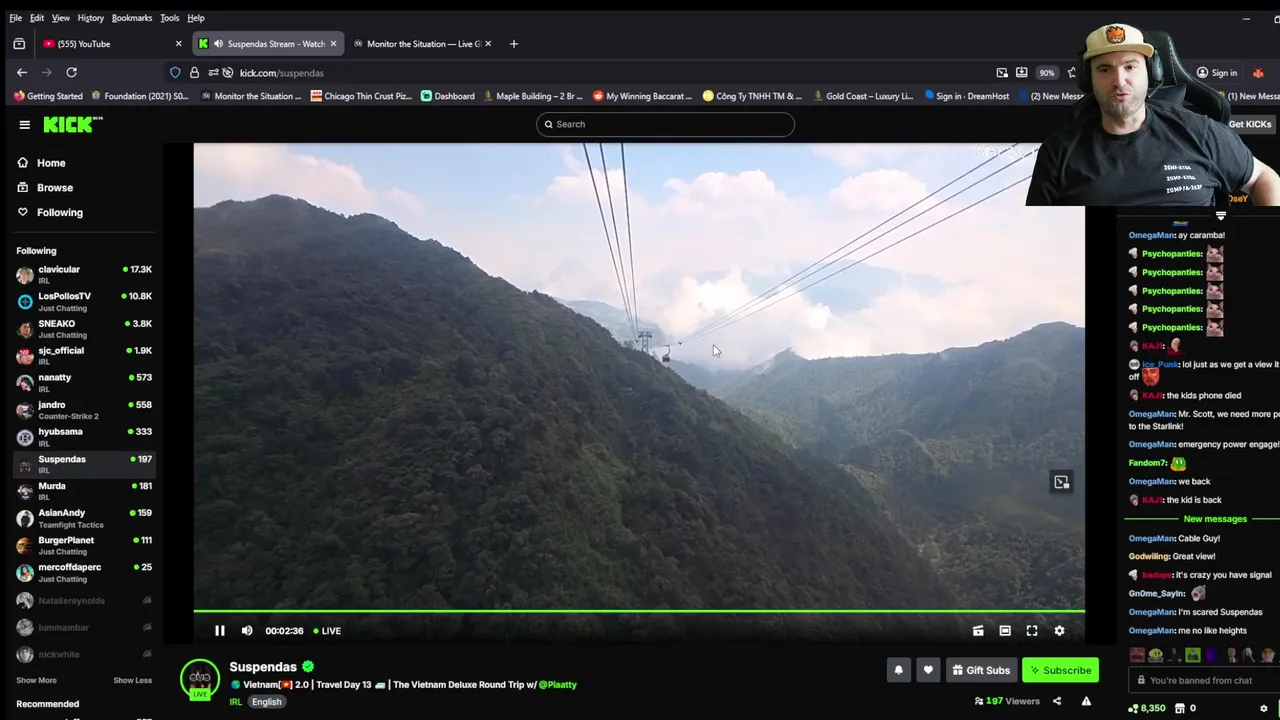Open the video player settings gear
The width and height of the screenshot is (1280, 720).
click(x=1059, y=631)
